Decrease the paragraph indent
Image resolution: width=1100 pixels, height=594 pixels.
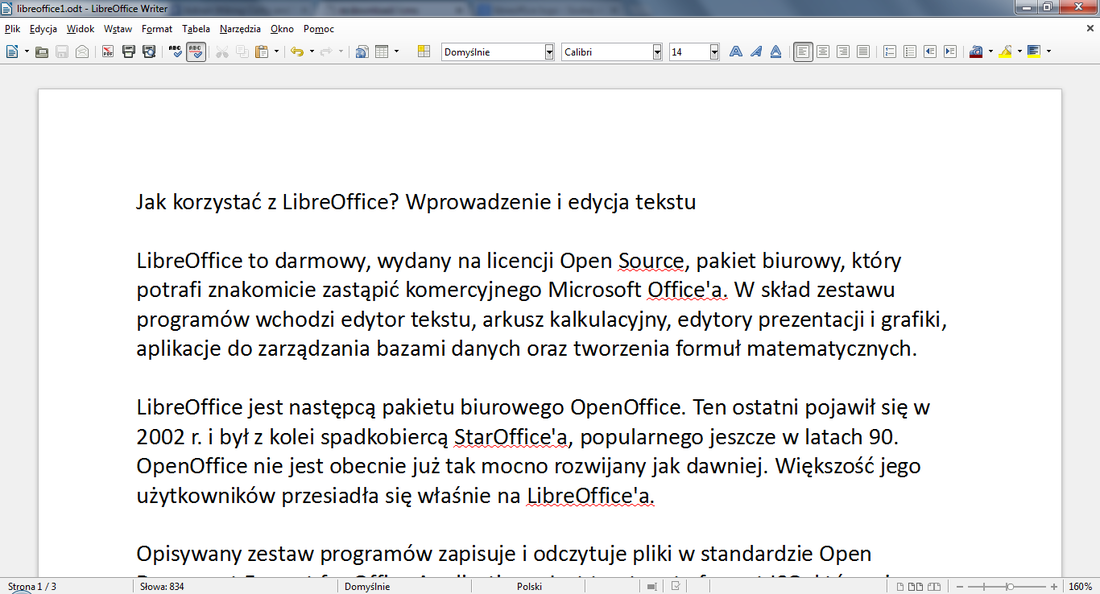pos(930,51)
